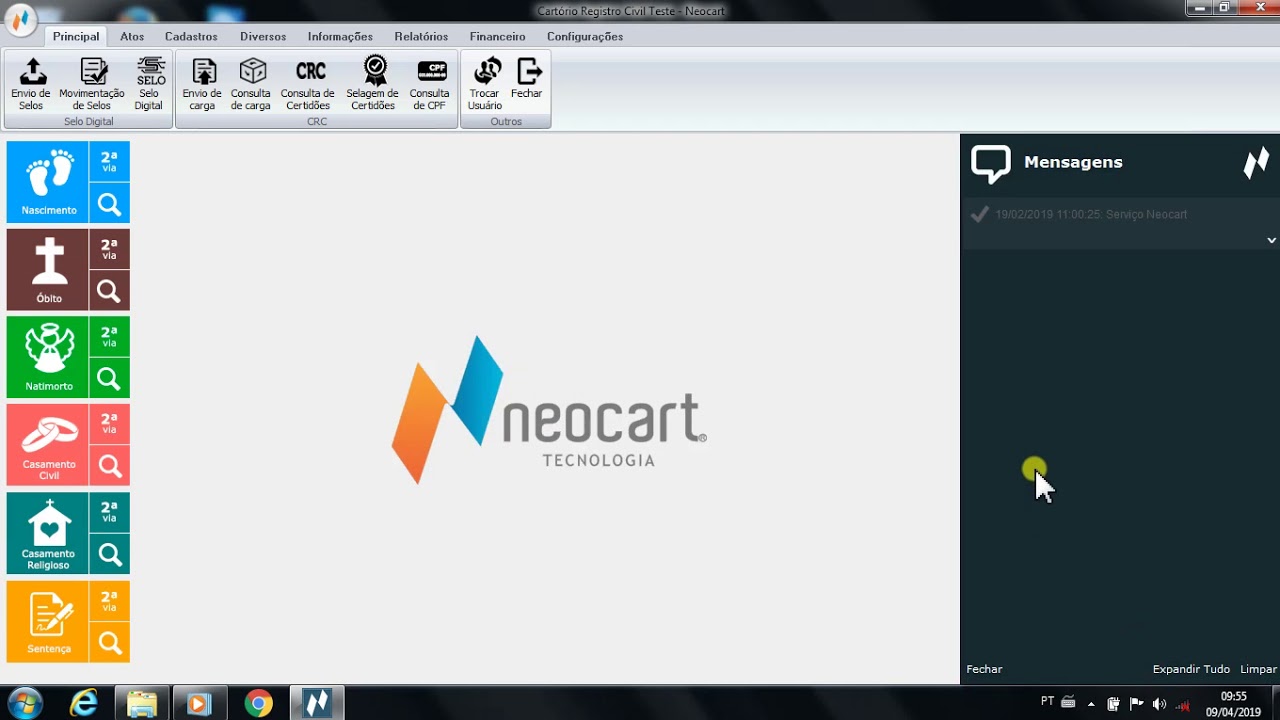
Task: Open Consulta de CPF
Action: pos(430,84)
